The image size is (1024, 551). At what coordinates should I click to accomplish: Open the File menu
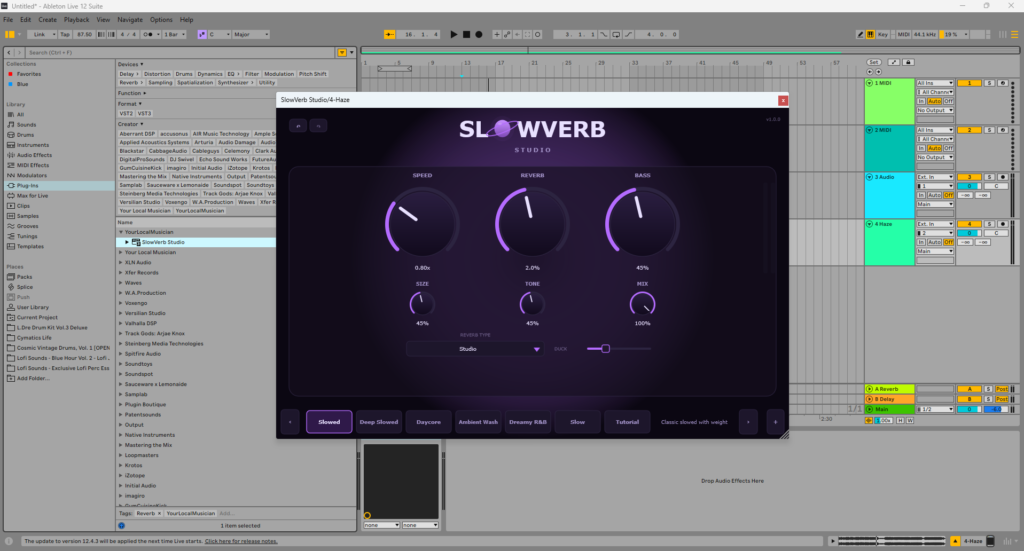point(8,20)
